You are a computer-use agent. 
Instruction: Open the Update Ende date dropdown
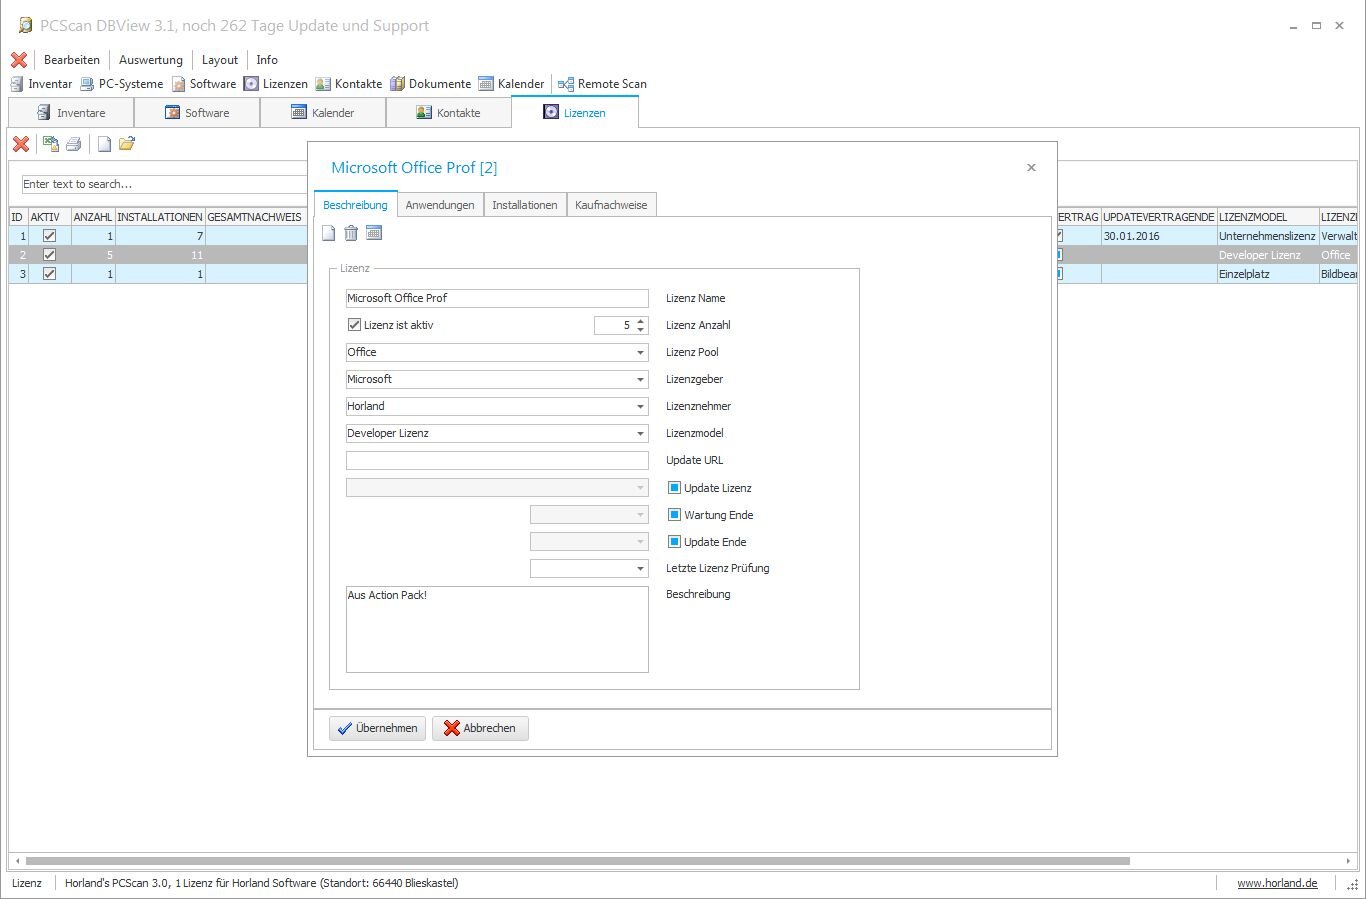tap(640, 542)
